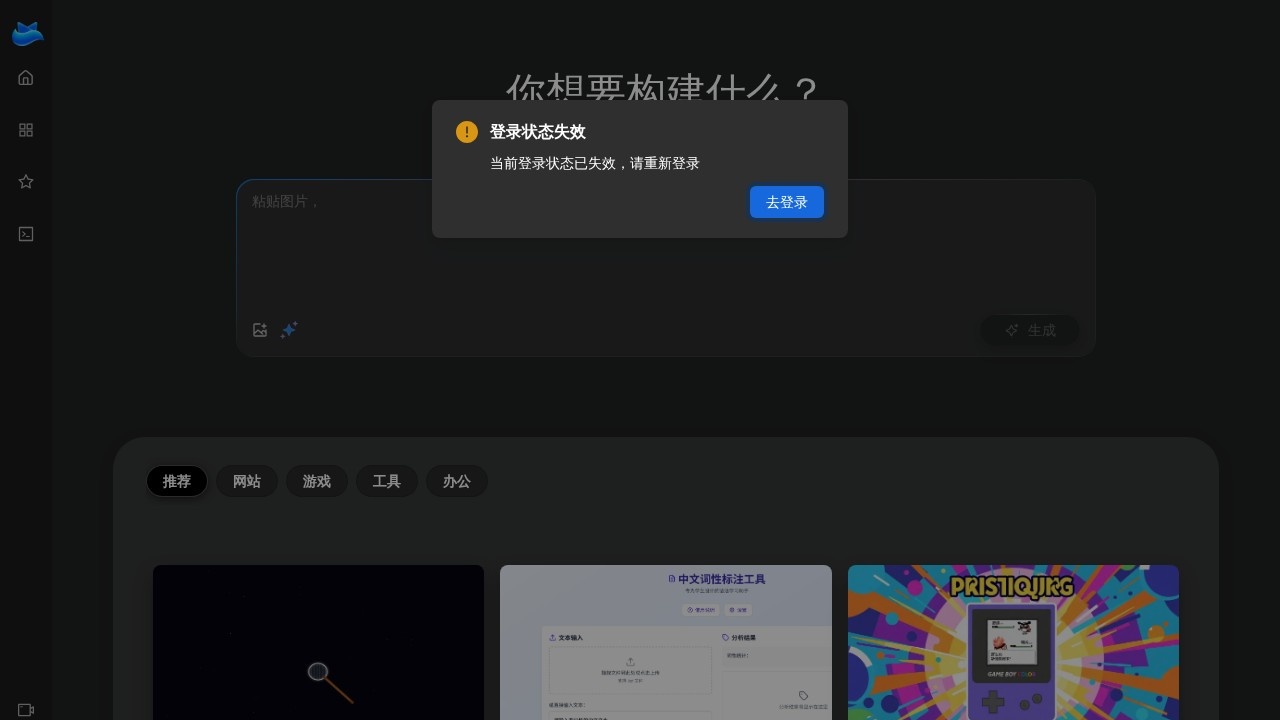The height and width of the screenshot is (720, 1280).
Task: Open the terminal console icon in sidebar
Action: pyautogui.click(x=26, y=234)
